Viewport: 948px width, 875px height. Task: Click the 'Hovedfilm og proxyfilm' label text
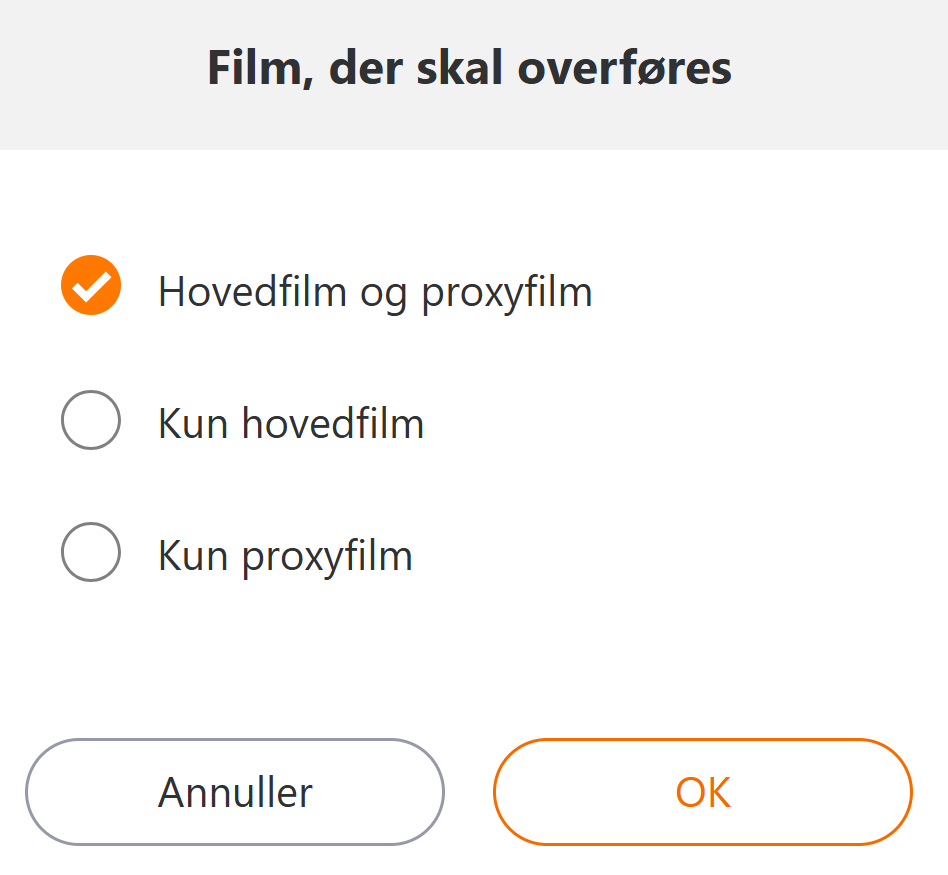[375, 292]
